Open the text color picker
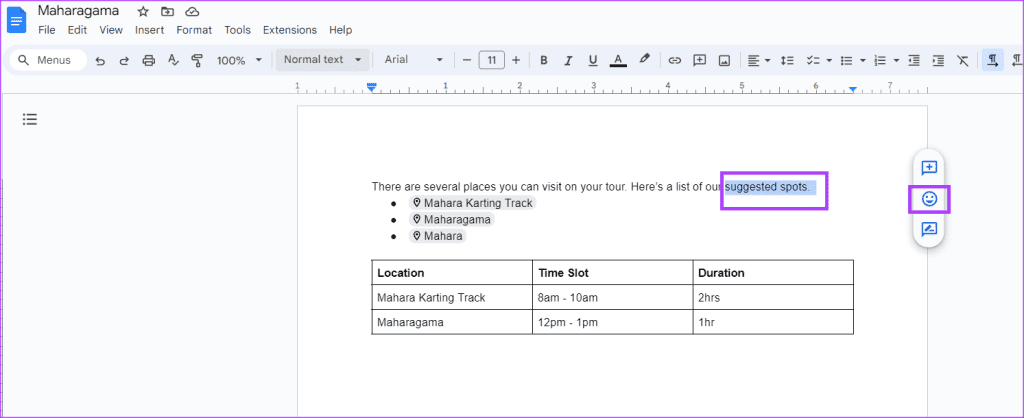Viewport: 1024px width, 418px height. point(618,61)
